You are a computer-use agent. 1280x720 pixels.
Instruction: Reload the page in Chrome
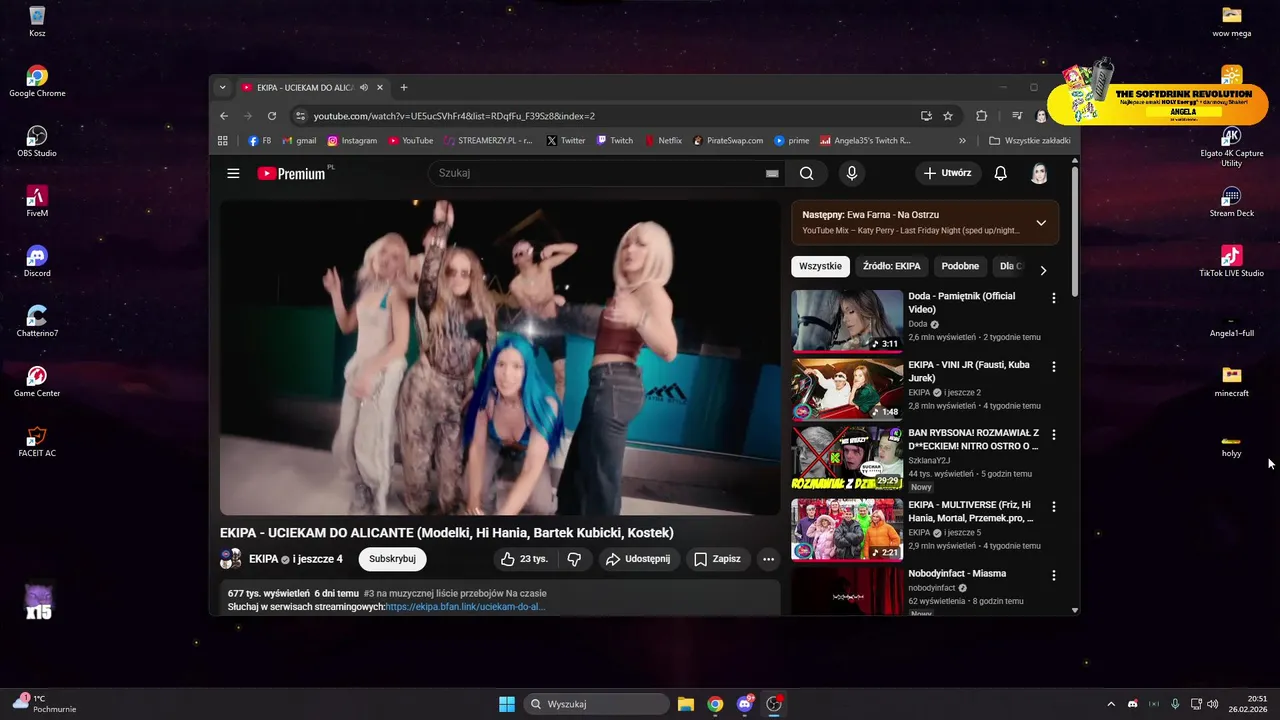[272, 116]
